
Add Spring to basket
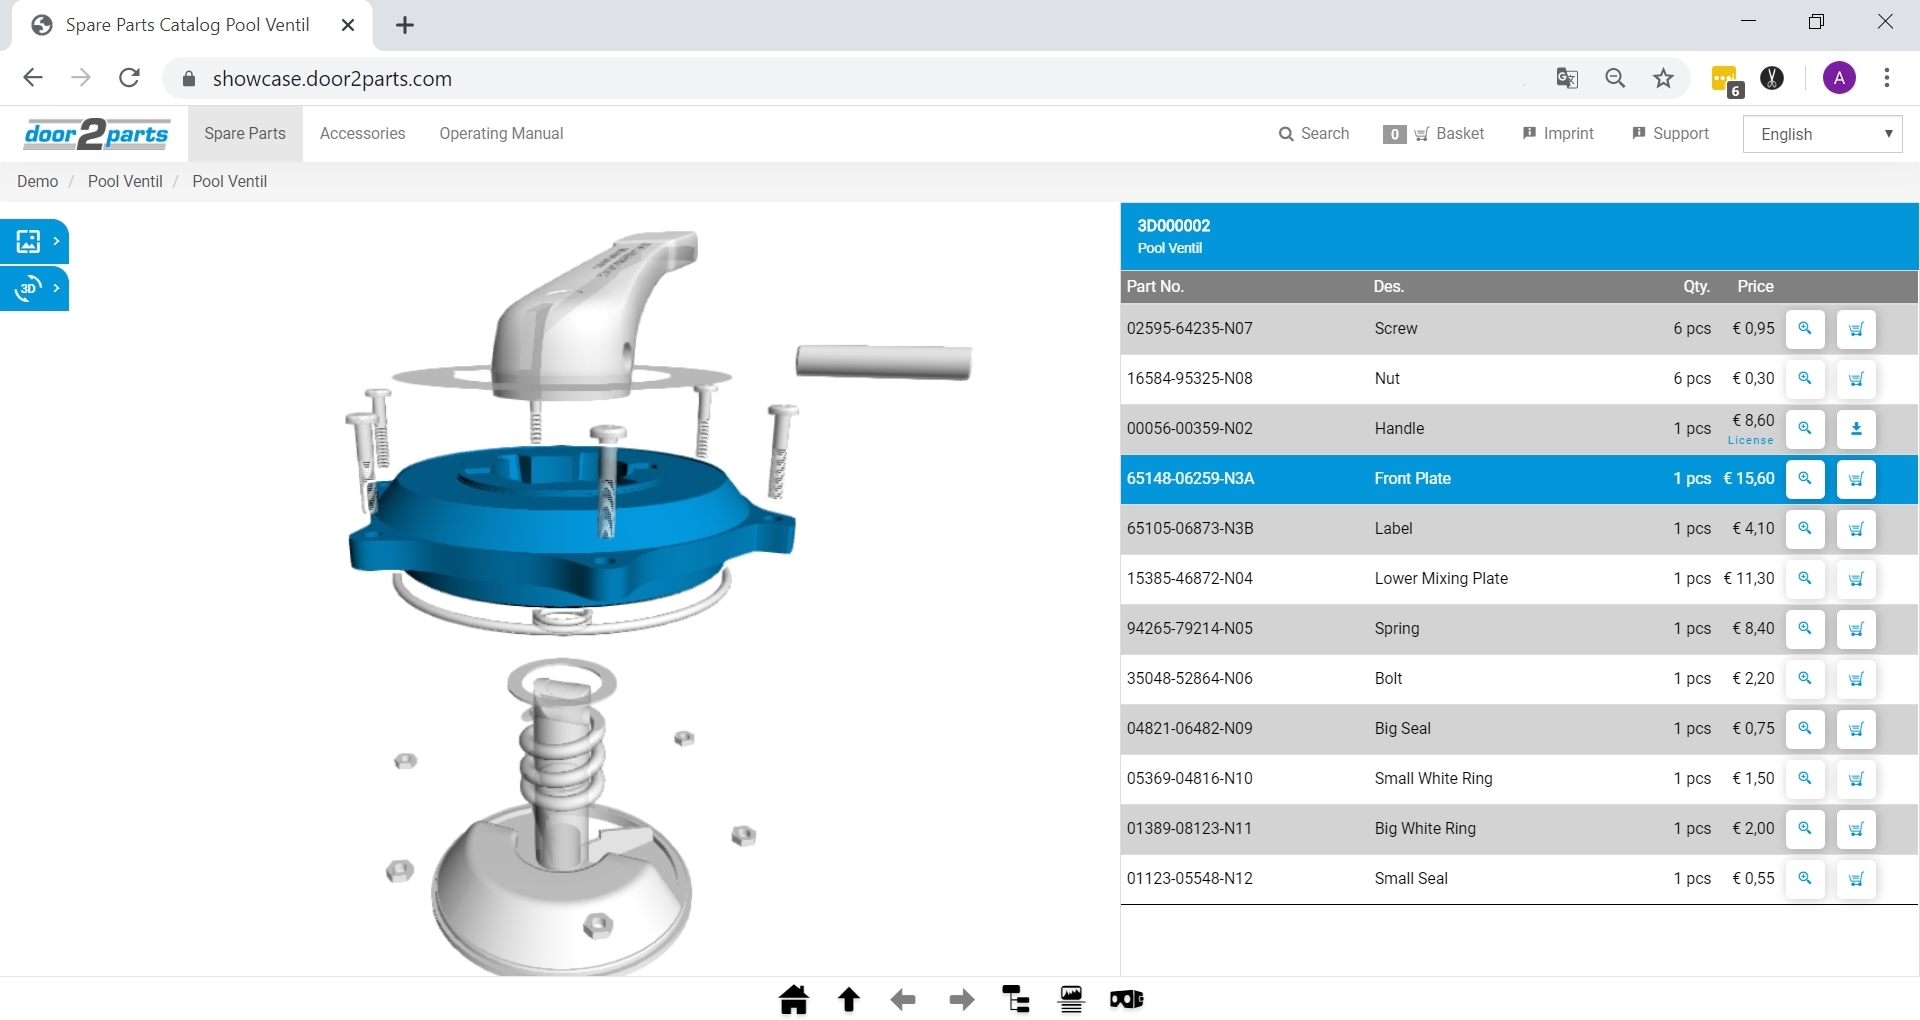click(x=1856, y=629)
